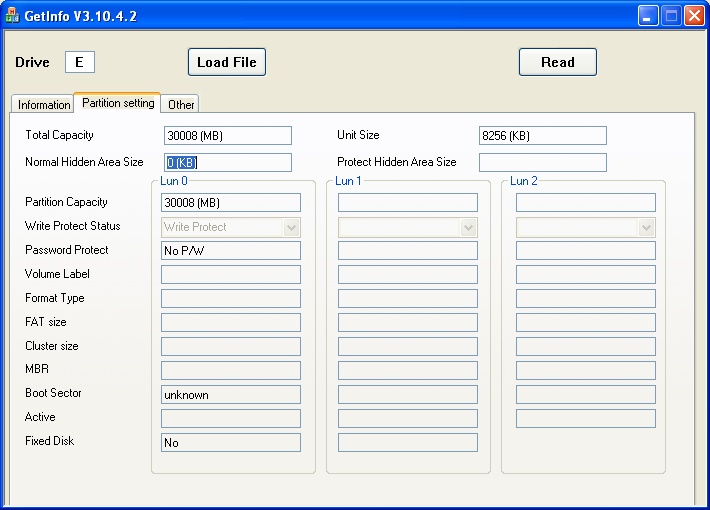Click Lun 1 Password Protect field
The width and height of the screenshot is (710, 510).
(x=408, y=250)
